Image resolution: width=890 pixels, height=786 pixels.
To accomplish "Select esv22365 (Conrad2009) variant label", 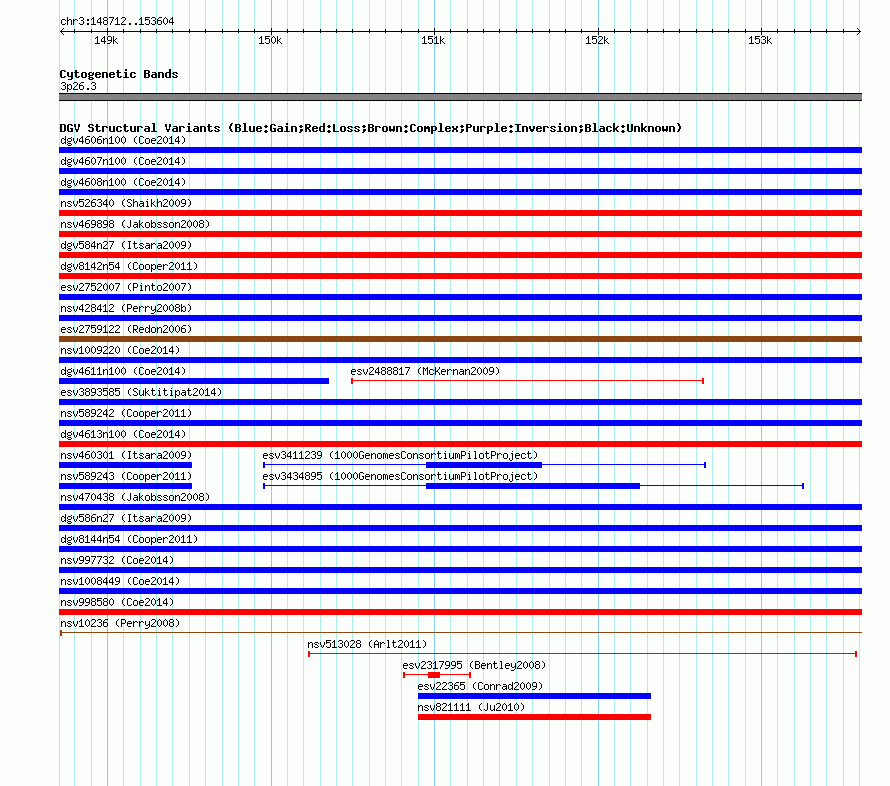I will pyautogui.click(x=480, y=686).
